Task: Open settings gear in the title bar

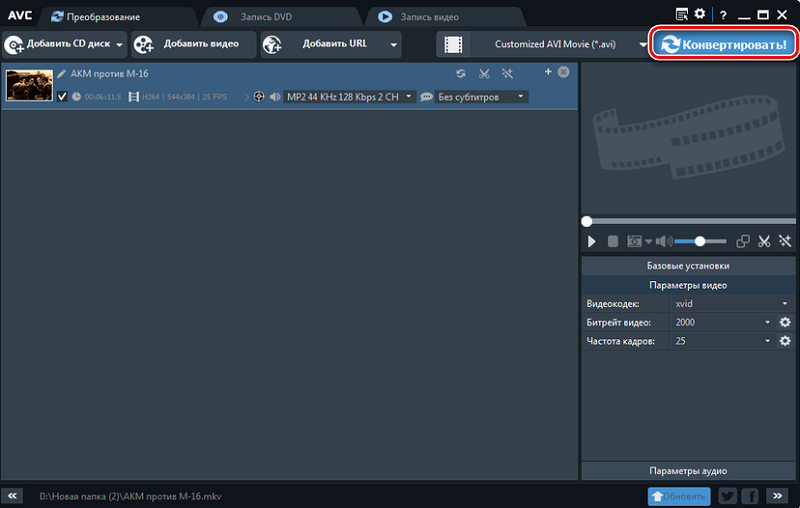Action: coord(700,14)
